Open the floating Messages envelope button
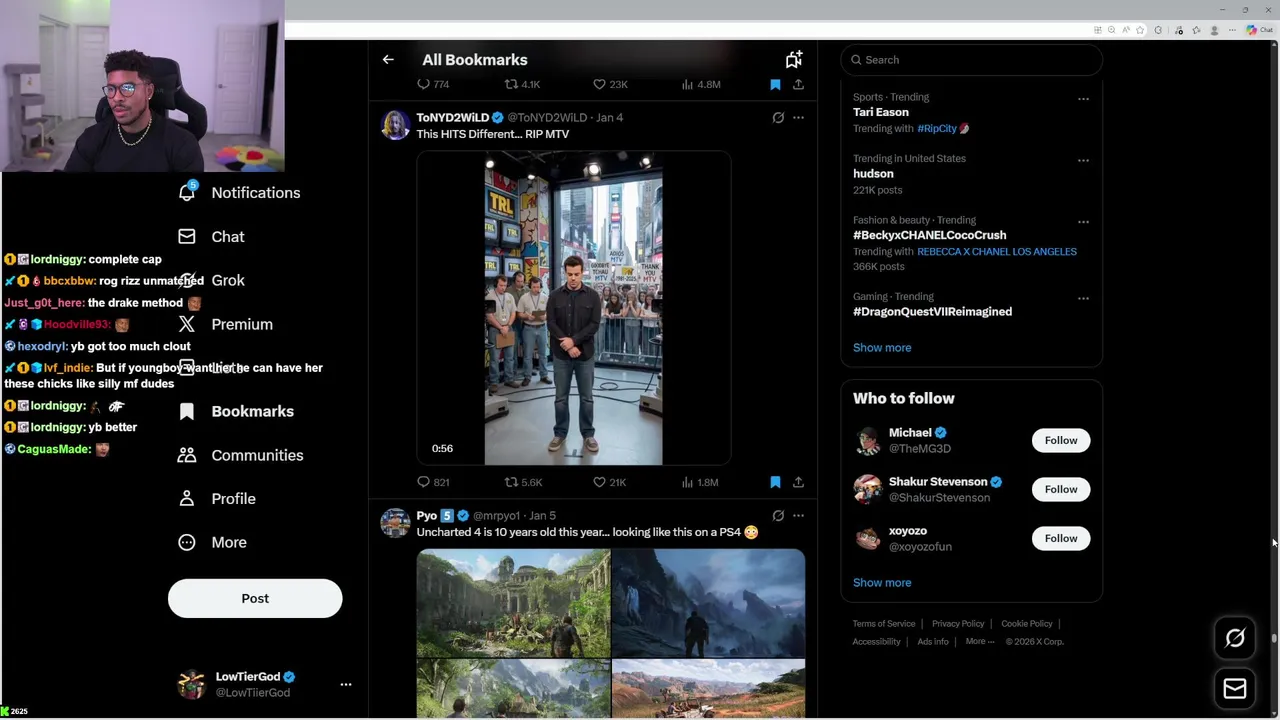 1235,688
